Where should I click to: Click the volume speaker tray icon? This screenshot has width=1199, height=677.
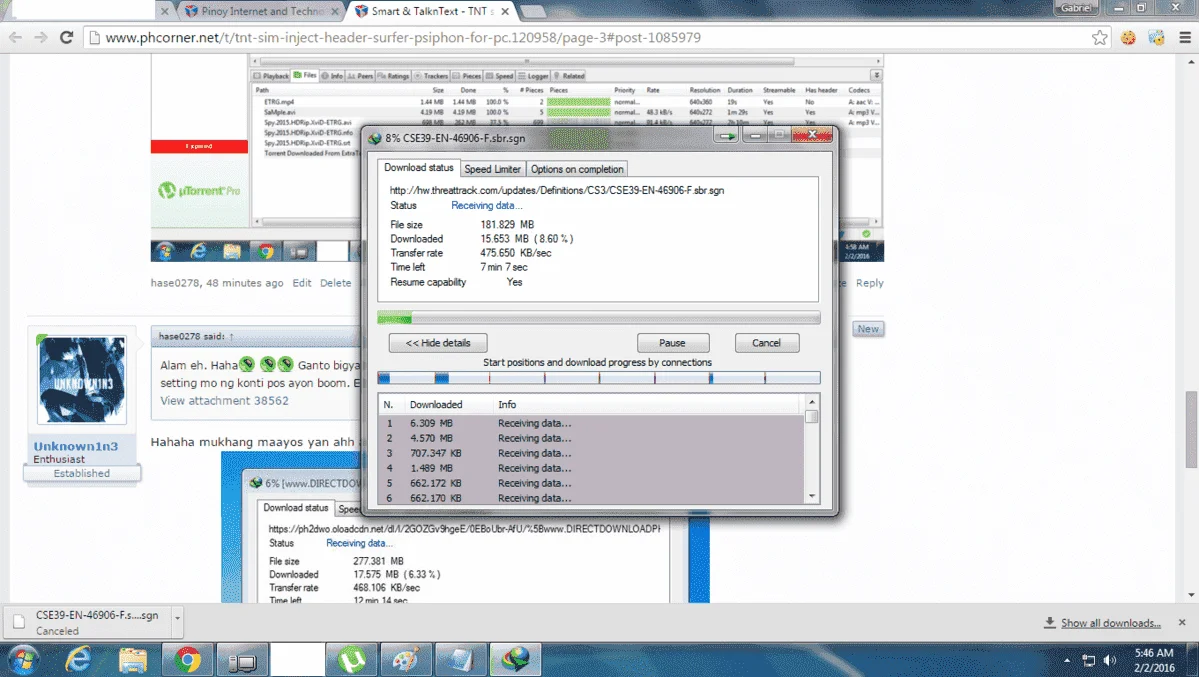[1110, 660]
